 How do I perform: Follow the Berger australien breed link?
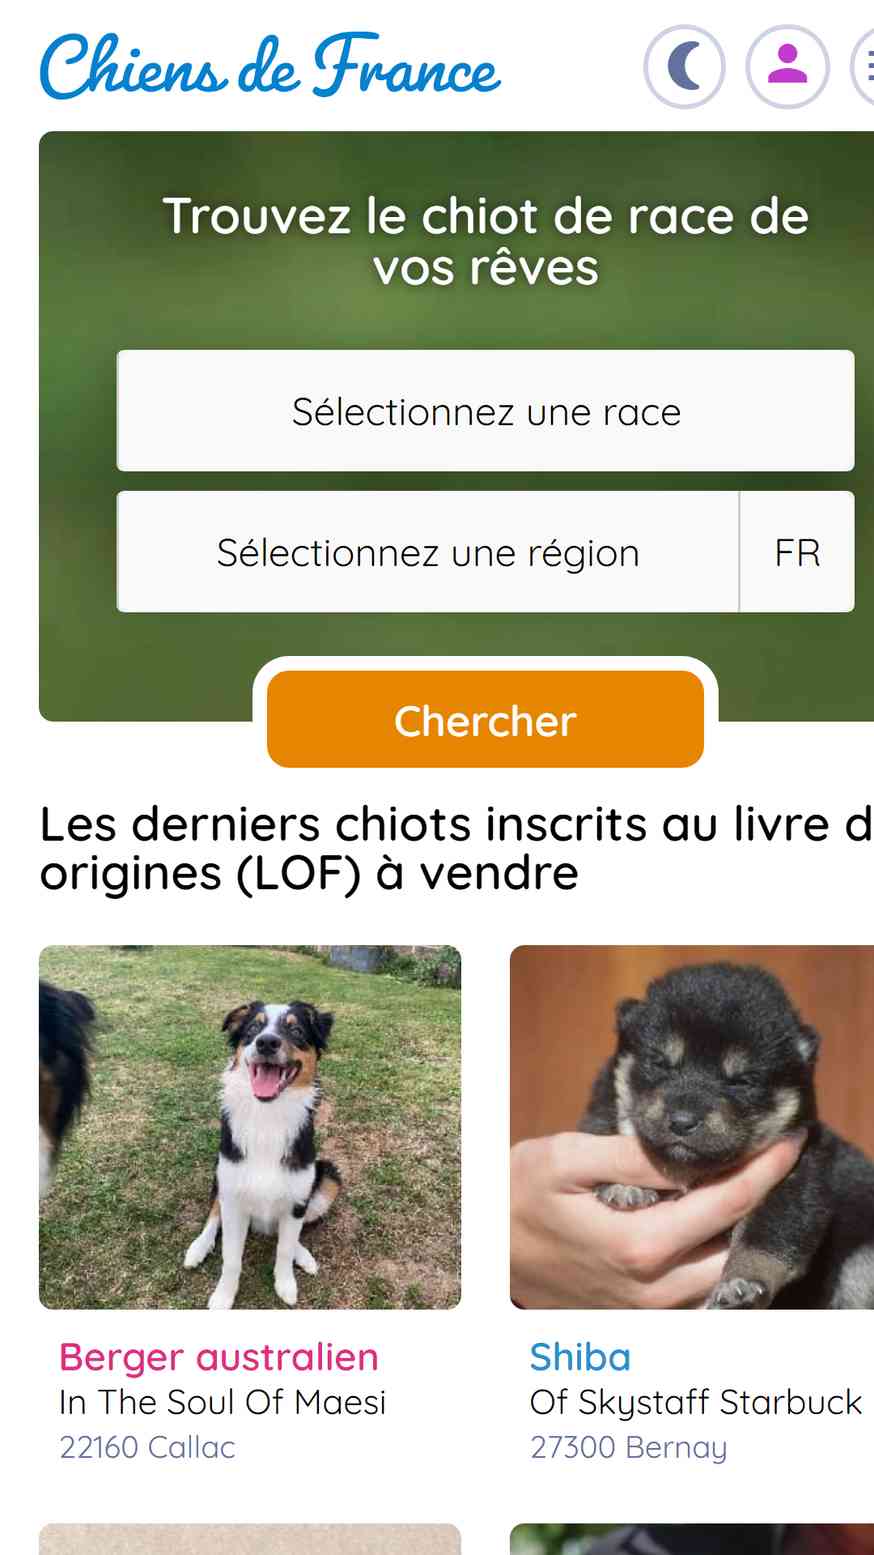pyautogui.click(x=219, y=1357)
